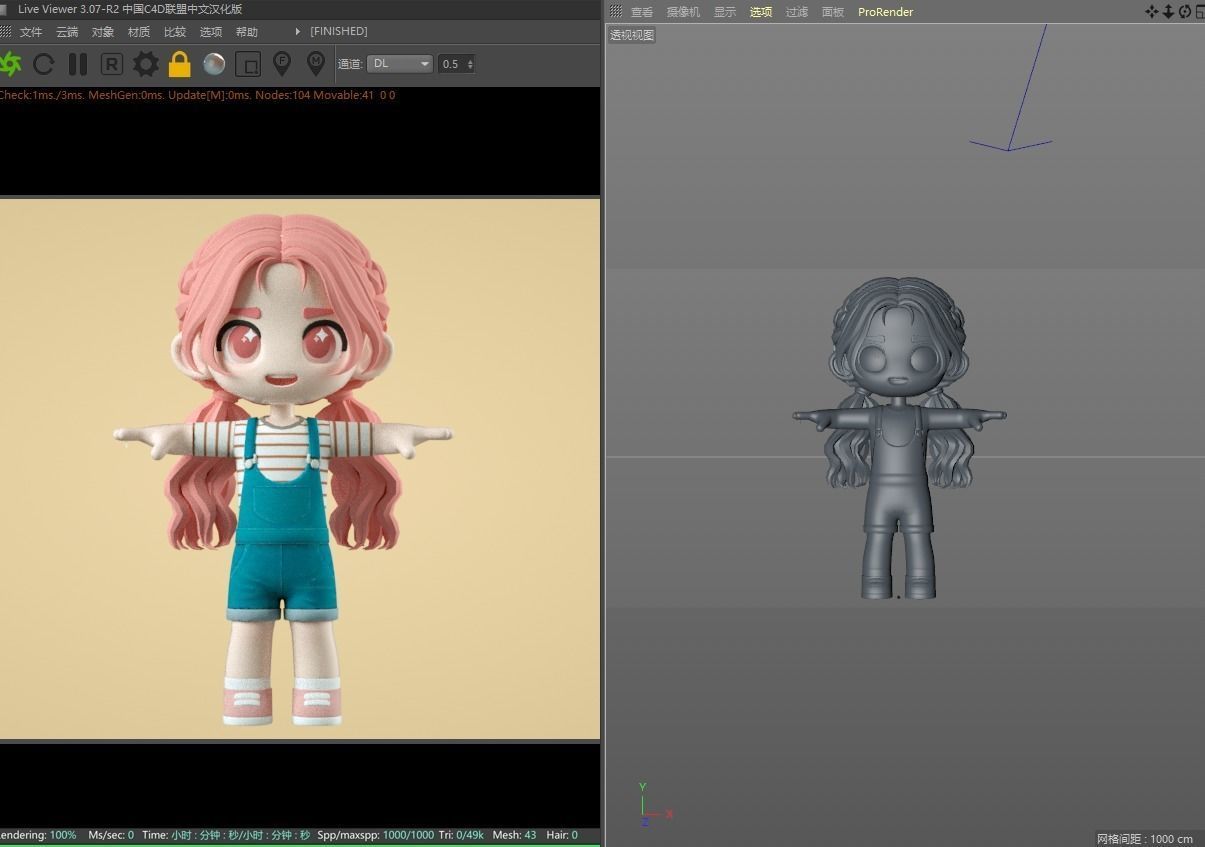Click the XYZ axis gizmo in viewport
Image resolution: width=1205 pixels, height=847 pixels.
point(655,805)
